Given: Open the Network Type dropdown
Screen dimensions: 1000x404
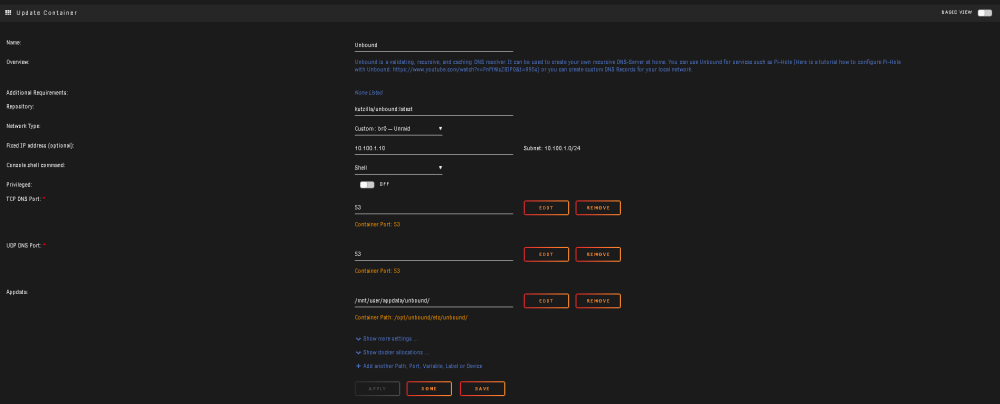Looking at the screenshot, I should [399, 129].
